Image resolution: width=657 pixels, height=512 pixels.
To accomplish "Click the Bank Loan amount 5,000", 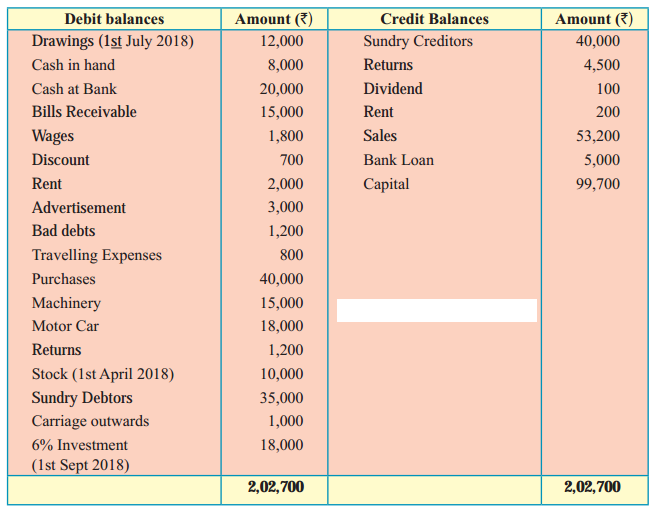I will click(602, 160).
